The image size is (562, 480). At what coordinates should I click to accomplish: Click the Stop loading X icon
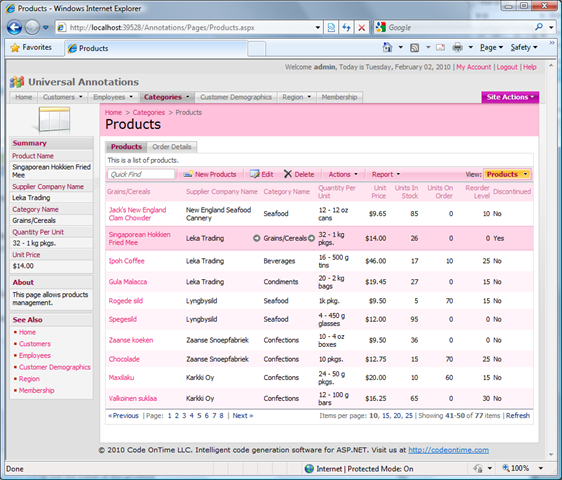(362, 28)
